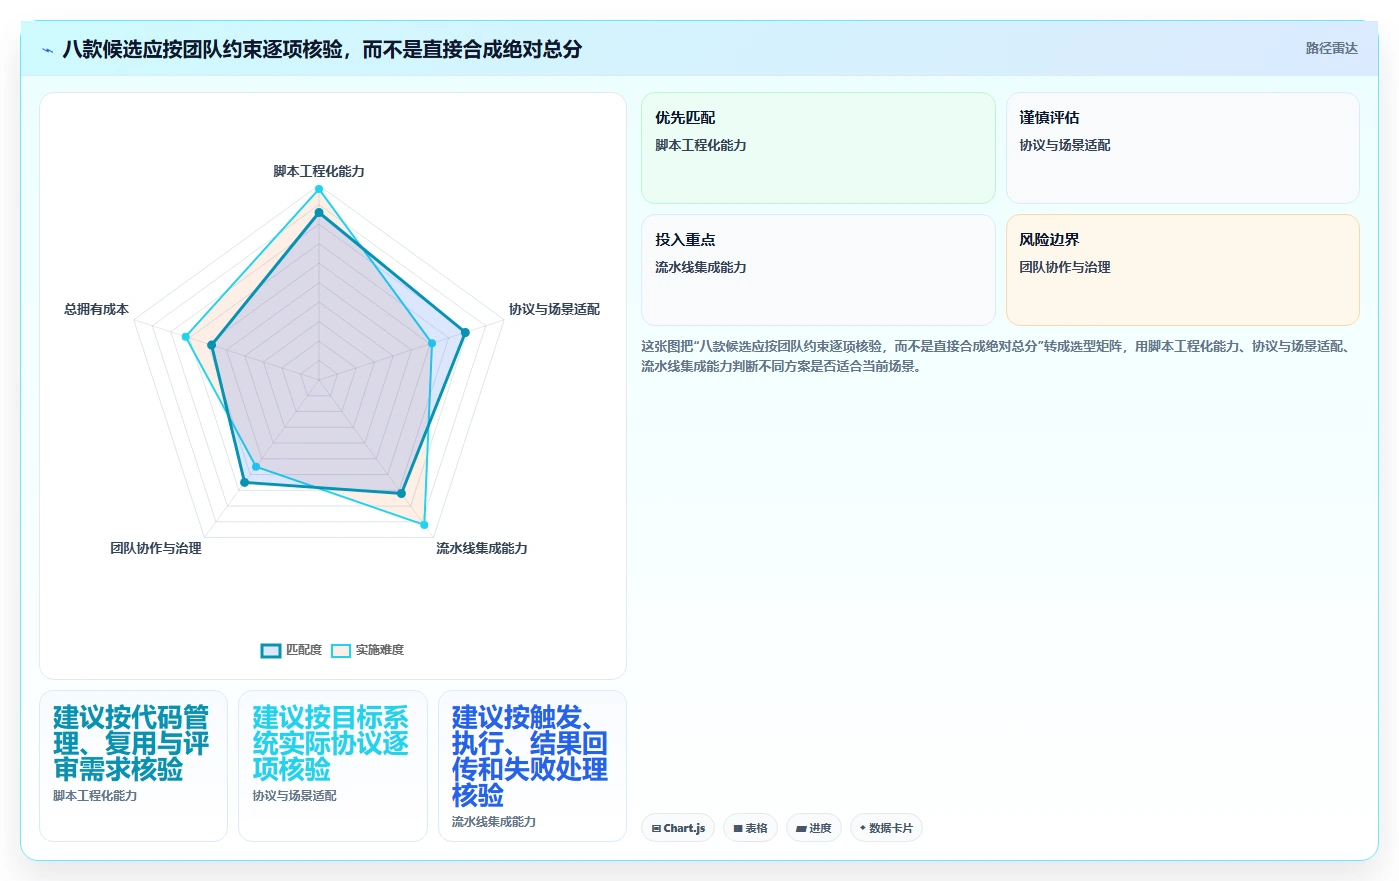The height and width of the screenshot is (881, 1399).
Task: Click 建议按目标系统实际协议逐项核验 stat card
Action: pos(333,766)
